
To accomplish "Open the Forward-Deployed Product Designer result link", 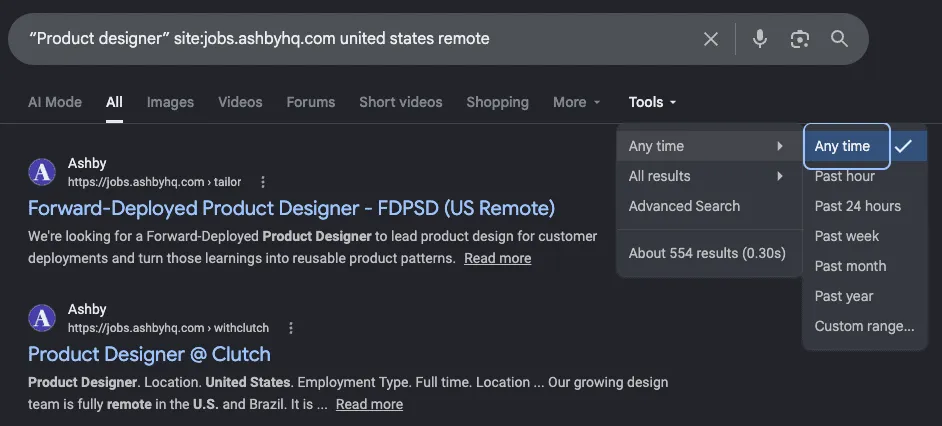I will pos(291,208).
